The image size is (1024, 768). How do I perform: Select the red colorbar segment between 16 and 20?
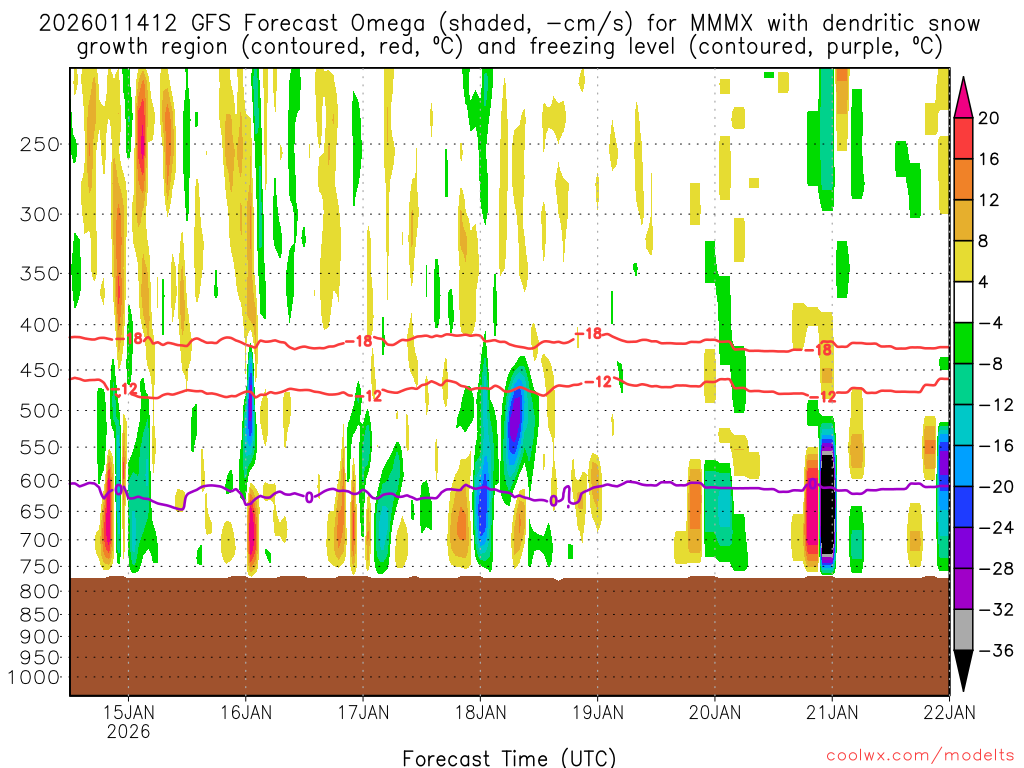(x=964, y=138)
